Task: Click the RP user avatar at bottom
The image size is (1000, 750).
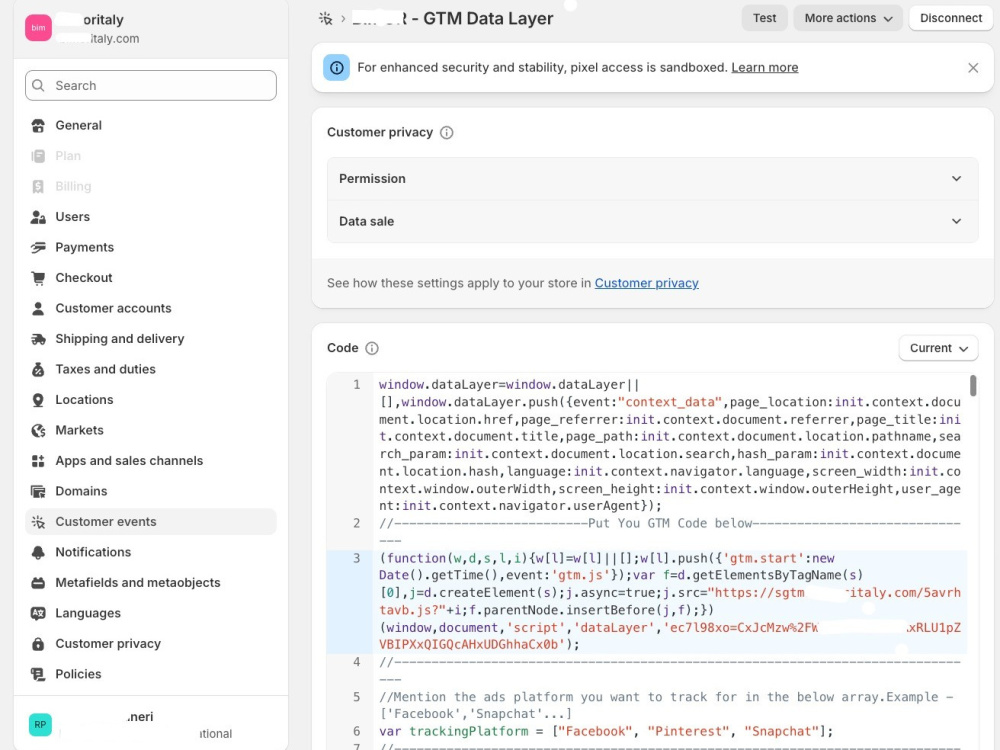Action: 40,724
